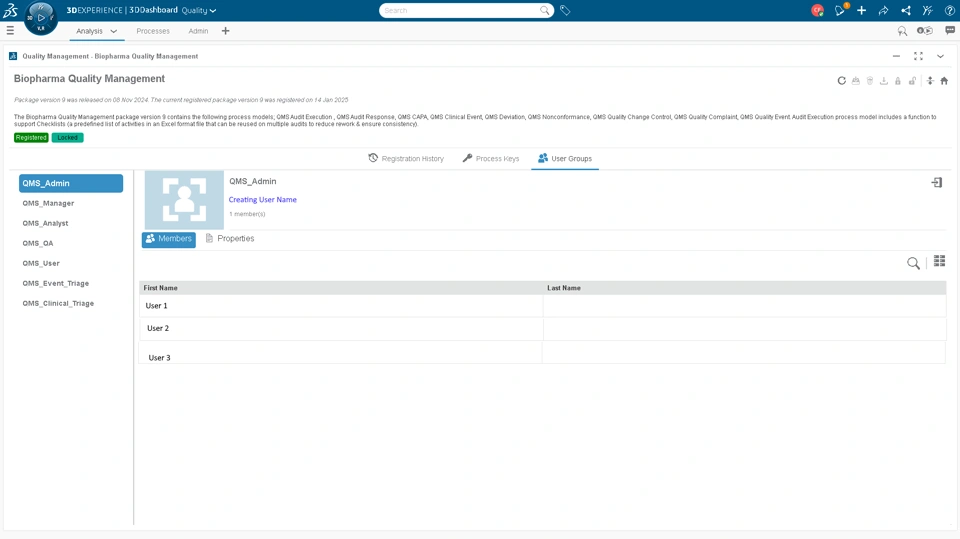Select the QMS_QA user group
Image resolution: width=960 pixels, height=539 pixels.
coord(38,243)
